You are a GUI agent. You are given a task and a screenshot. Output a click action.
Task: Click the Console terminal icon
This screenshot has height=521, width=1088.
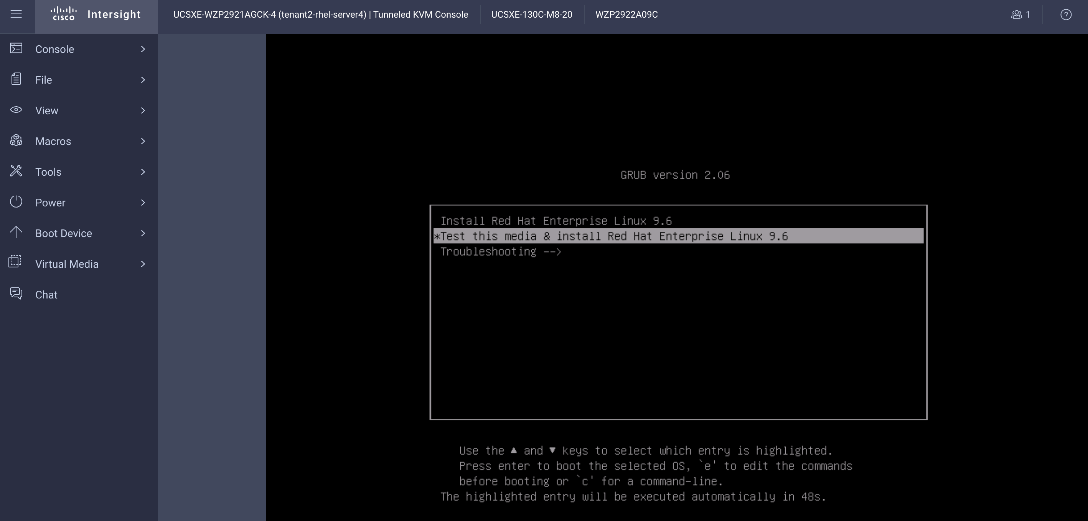click(16, 49)
